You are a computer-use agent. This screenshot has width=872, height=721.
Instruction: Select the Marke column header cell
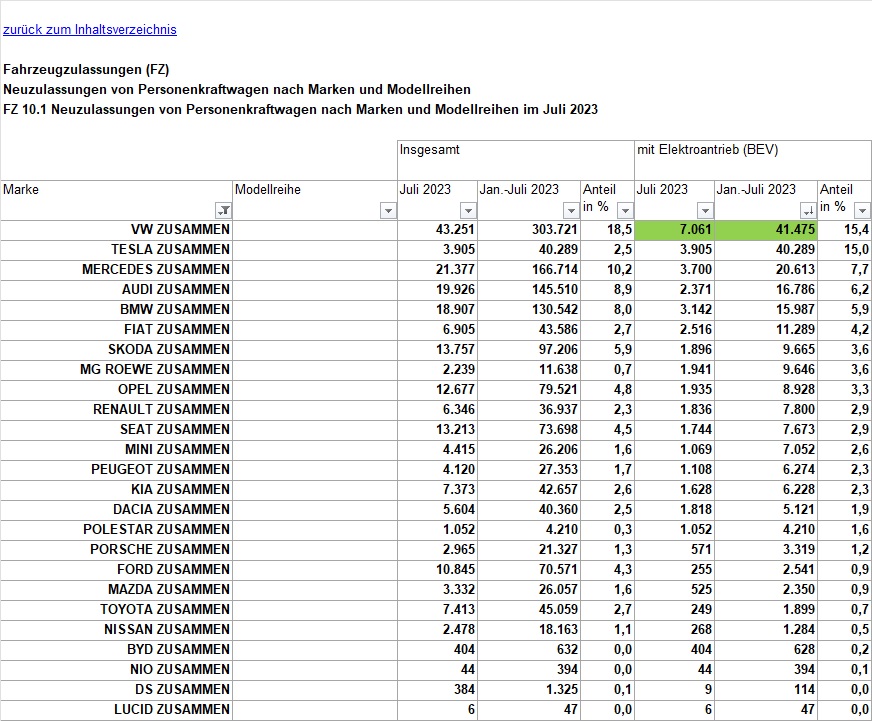click(x=100, y=189)
